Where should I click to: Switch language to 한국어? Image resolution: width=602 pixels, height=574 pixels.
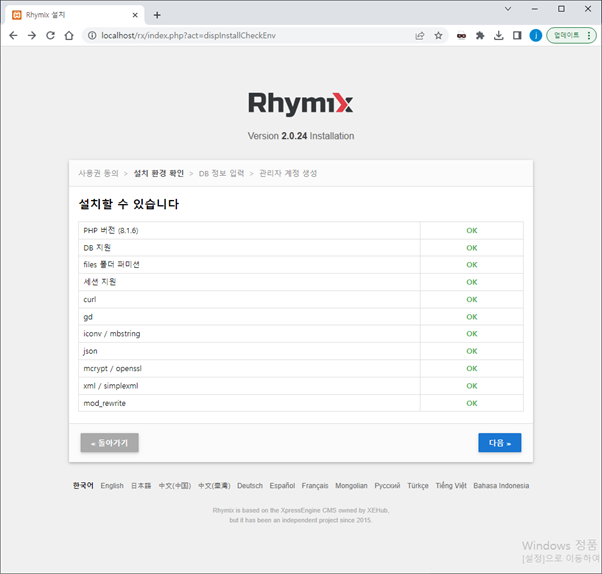[83, 485]
